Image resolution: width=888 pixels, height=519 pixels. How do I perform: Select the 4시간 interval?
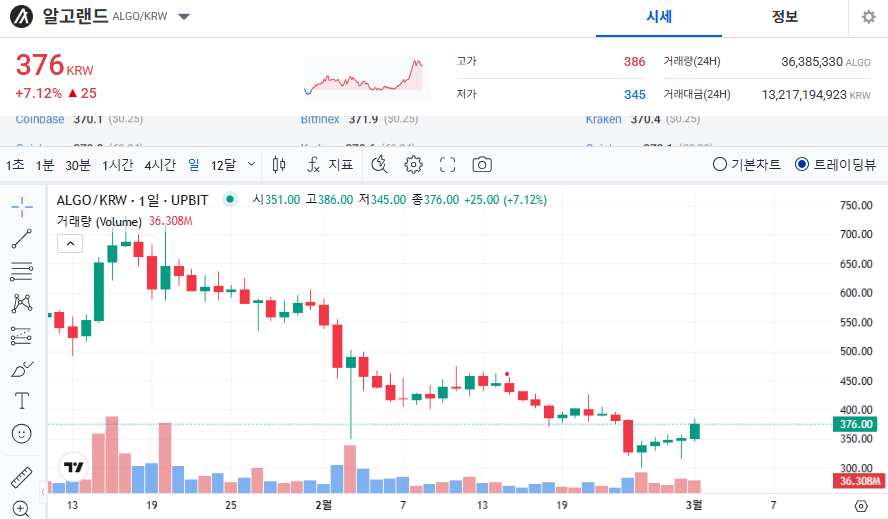(160, 165)
